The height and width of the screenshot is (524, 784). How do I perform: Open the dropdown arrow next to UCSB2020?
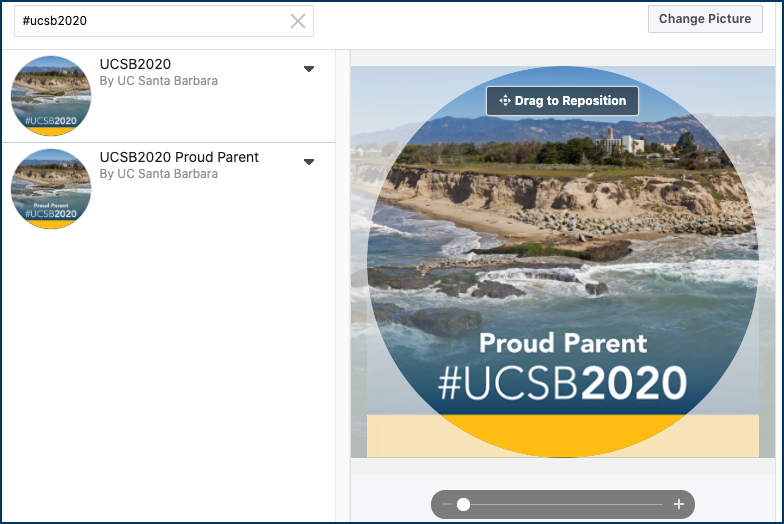pos(309,69)
